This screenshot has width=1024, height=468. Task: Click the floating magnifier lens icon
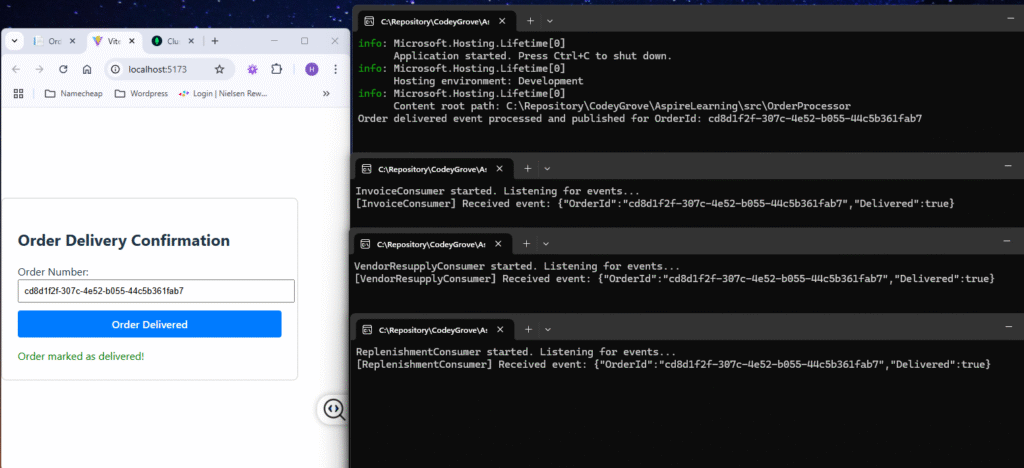point(334,409)
